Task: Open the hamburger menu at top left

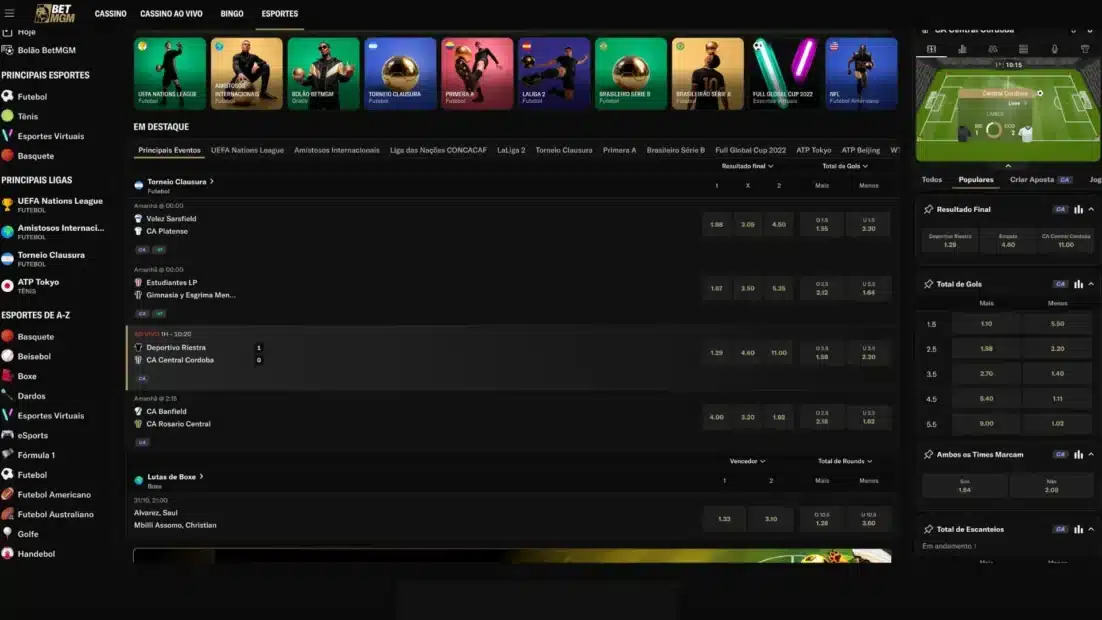Action: coord(9,13)
